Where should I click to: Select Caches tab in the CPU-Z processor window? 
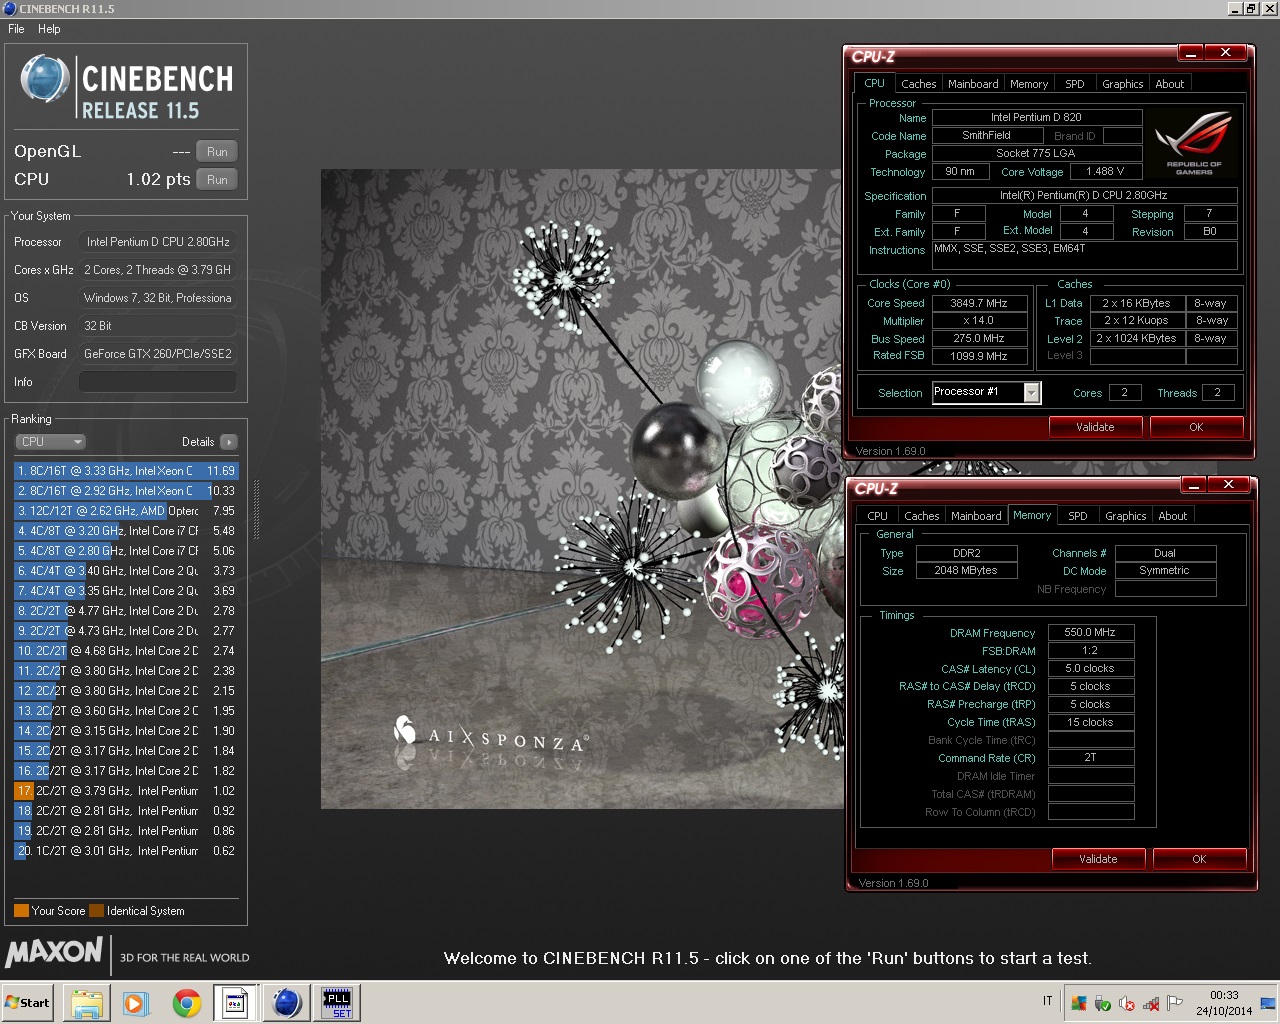pyautogui.click(x=918, y=84)
